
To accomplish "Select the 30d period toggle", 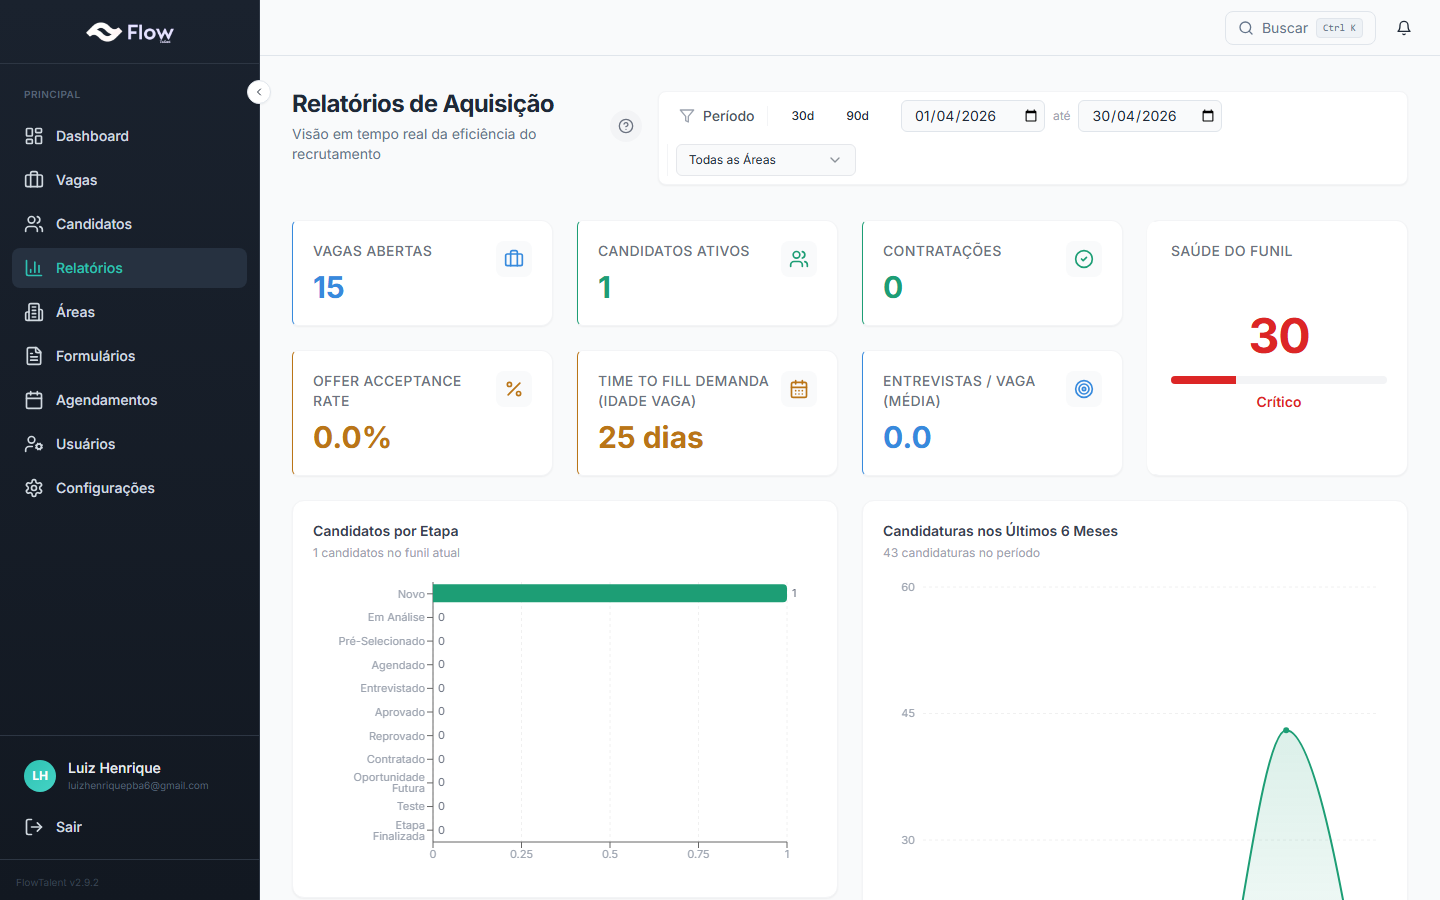I will (803, 116).
